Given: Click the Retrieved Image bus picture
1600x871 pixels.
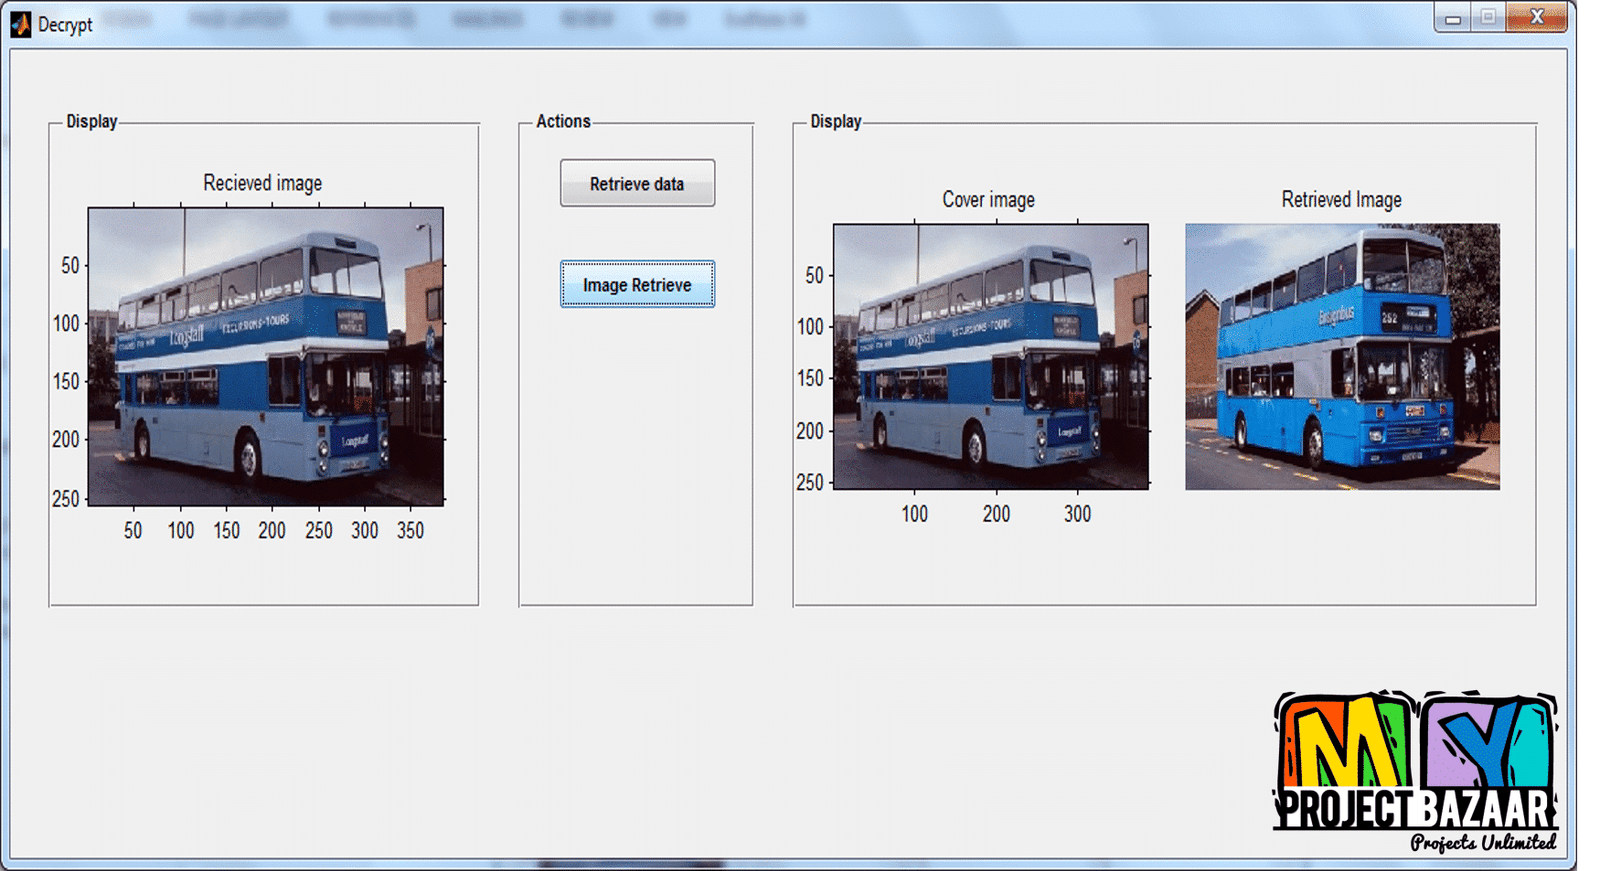Looking at the screenshot, I should point(1342,356).
